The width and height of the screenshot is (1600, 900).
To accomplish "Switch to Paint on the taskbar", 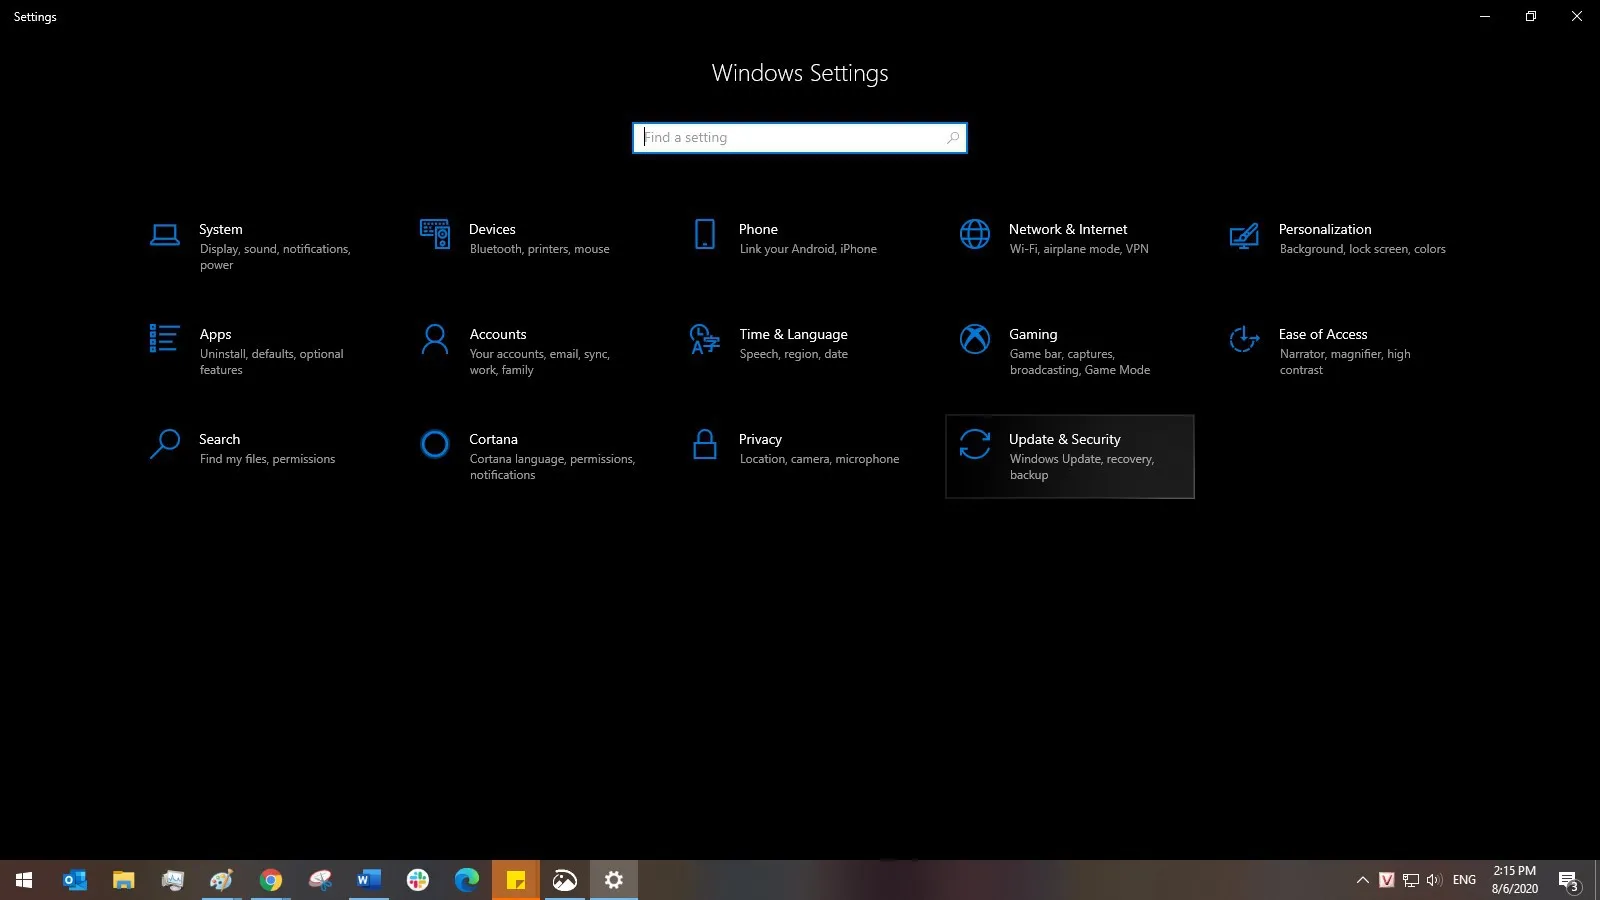I will [x=221, y=880].
